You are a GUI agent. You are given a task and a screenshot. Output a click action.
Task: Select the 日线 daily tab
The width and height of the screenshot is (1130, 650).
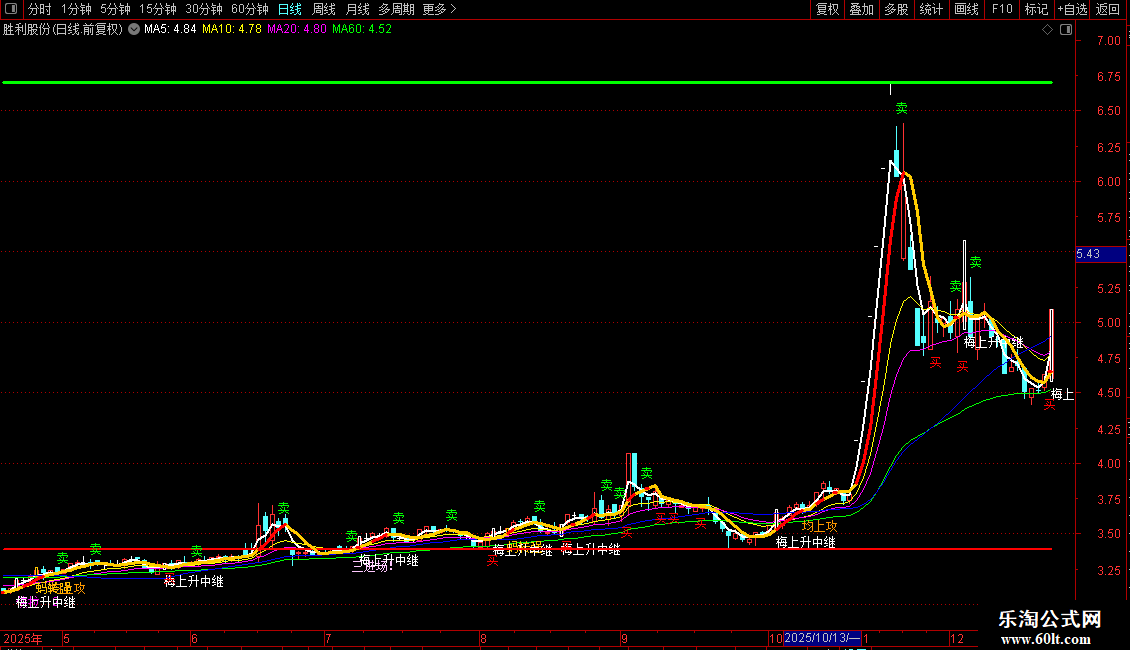(290, 9)
